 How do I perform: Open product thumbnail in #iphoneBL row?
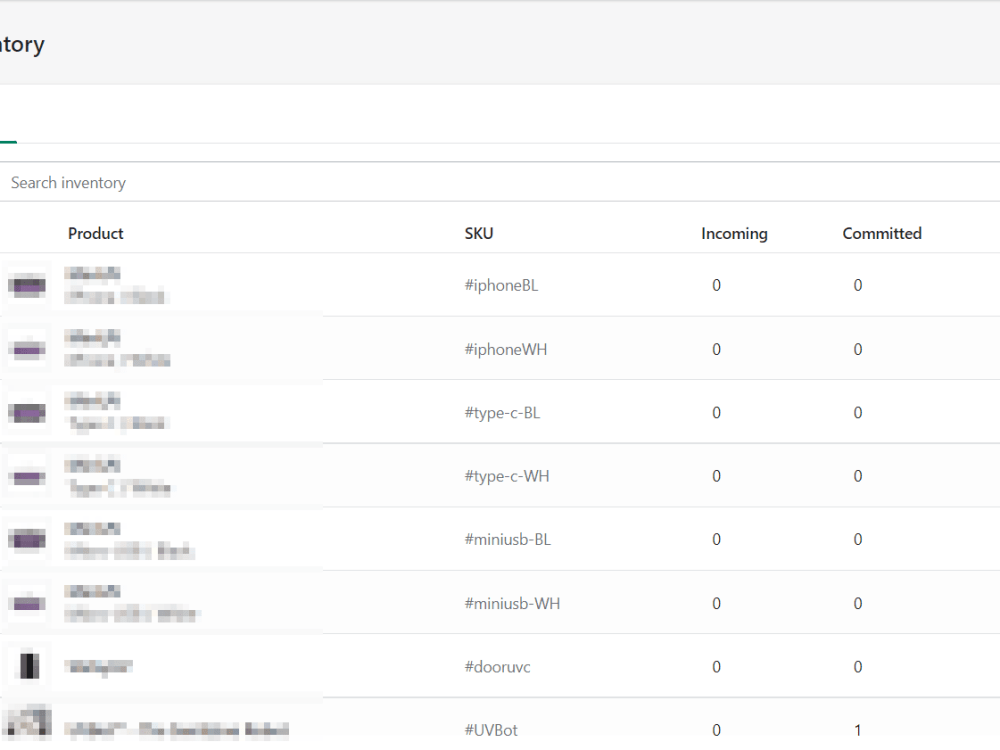tap(27, 285)
